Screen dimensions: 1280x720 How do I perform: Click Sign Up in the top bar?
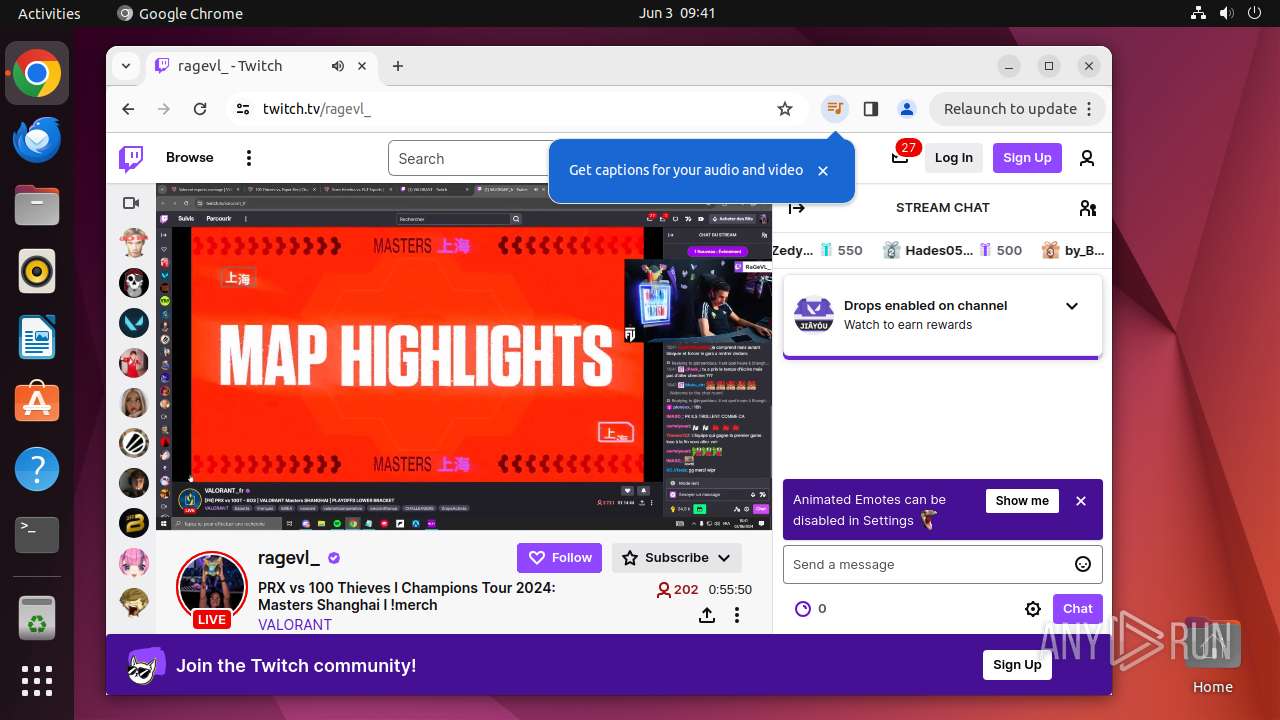(1027, 158)
